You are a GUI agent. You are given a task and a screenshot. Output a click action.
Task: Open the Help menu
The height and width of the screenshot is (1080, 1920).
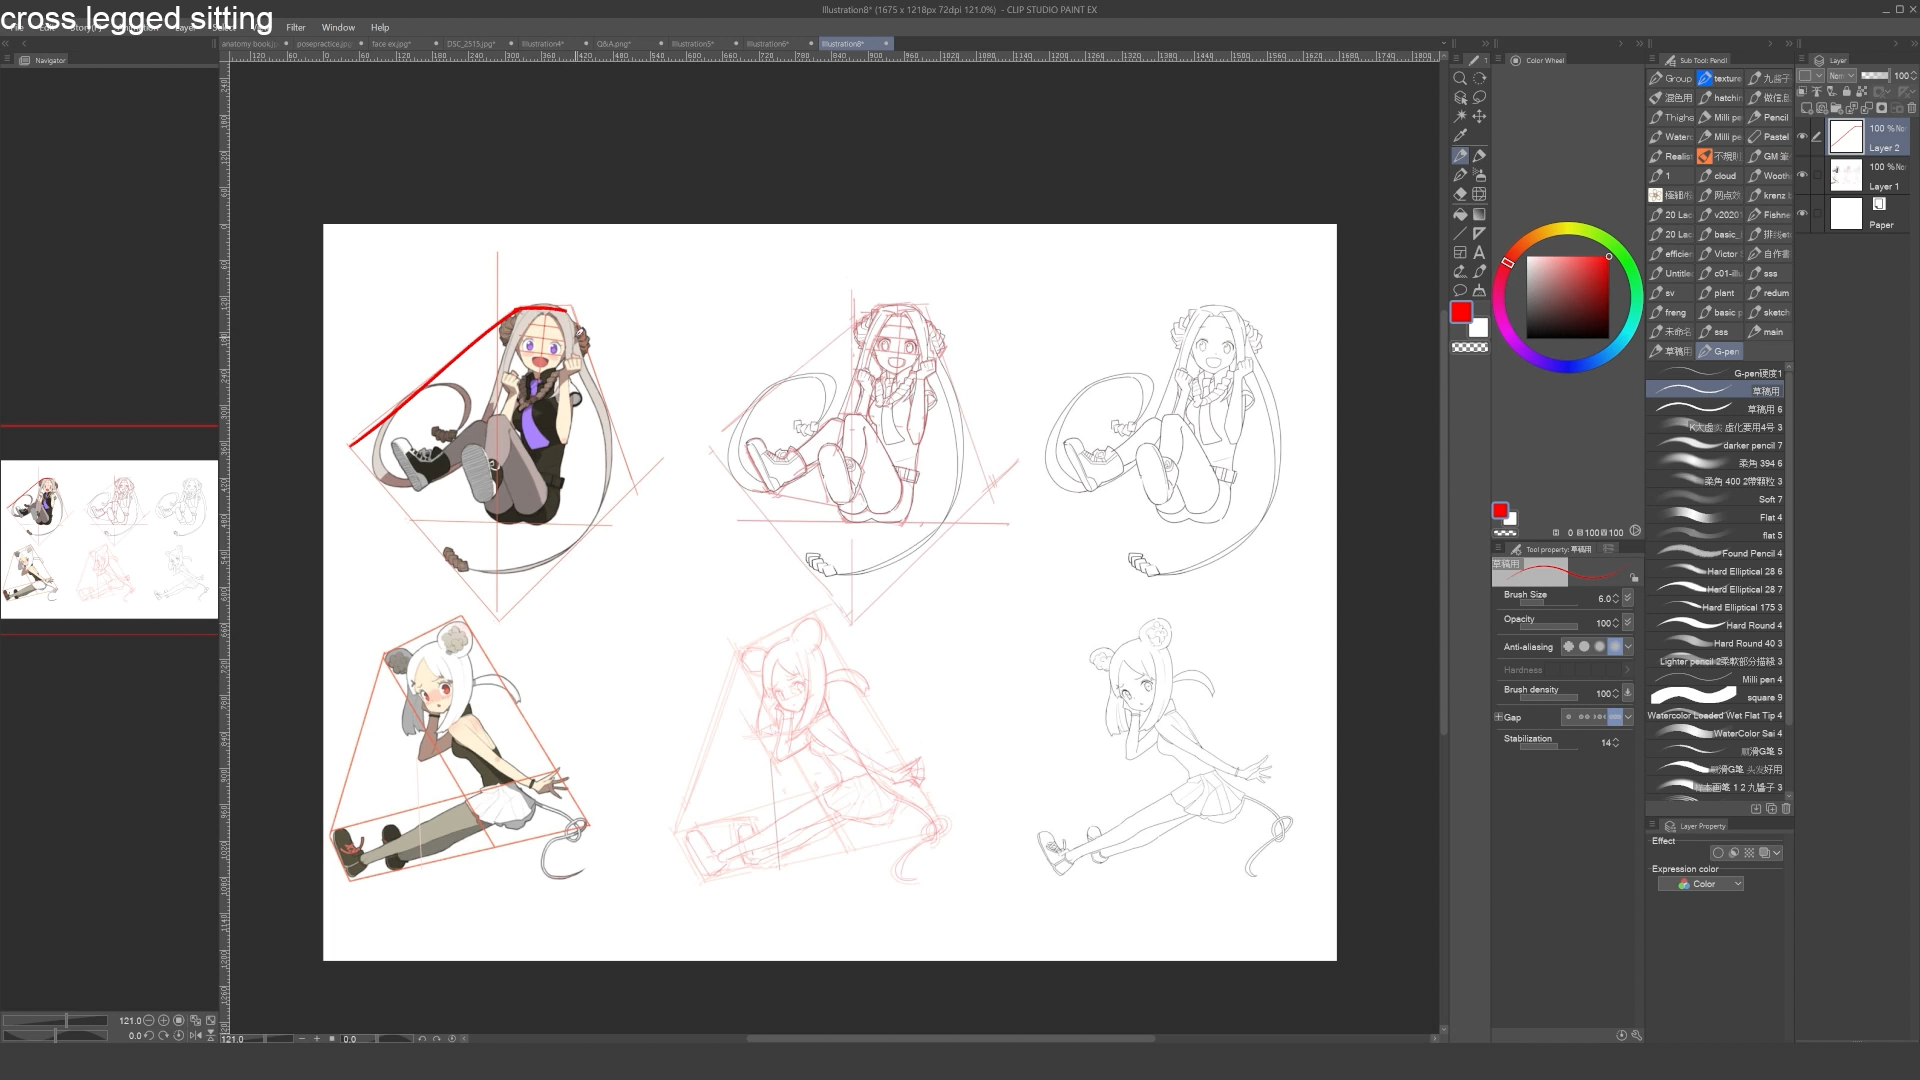pos(380,27)
